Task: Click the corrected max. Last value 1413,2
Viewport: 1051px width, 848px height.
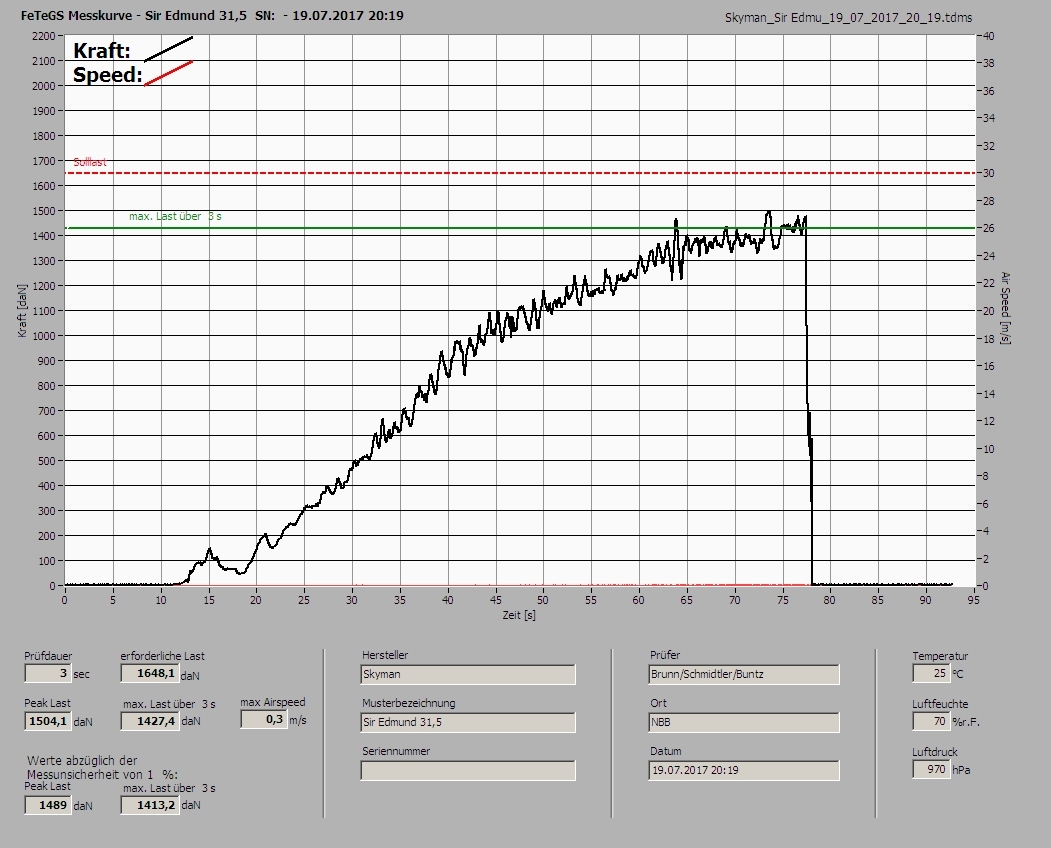Action: point(149,805)
